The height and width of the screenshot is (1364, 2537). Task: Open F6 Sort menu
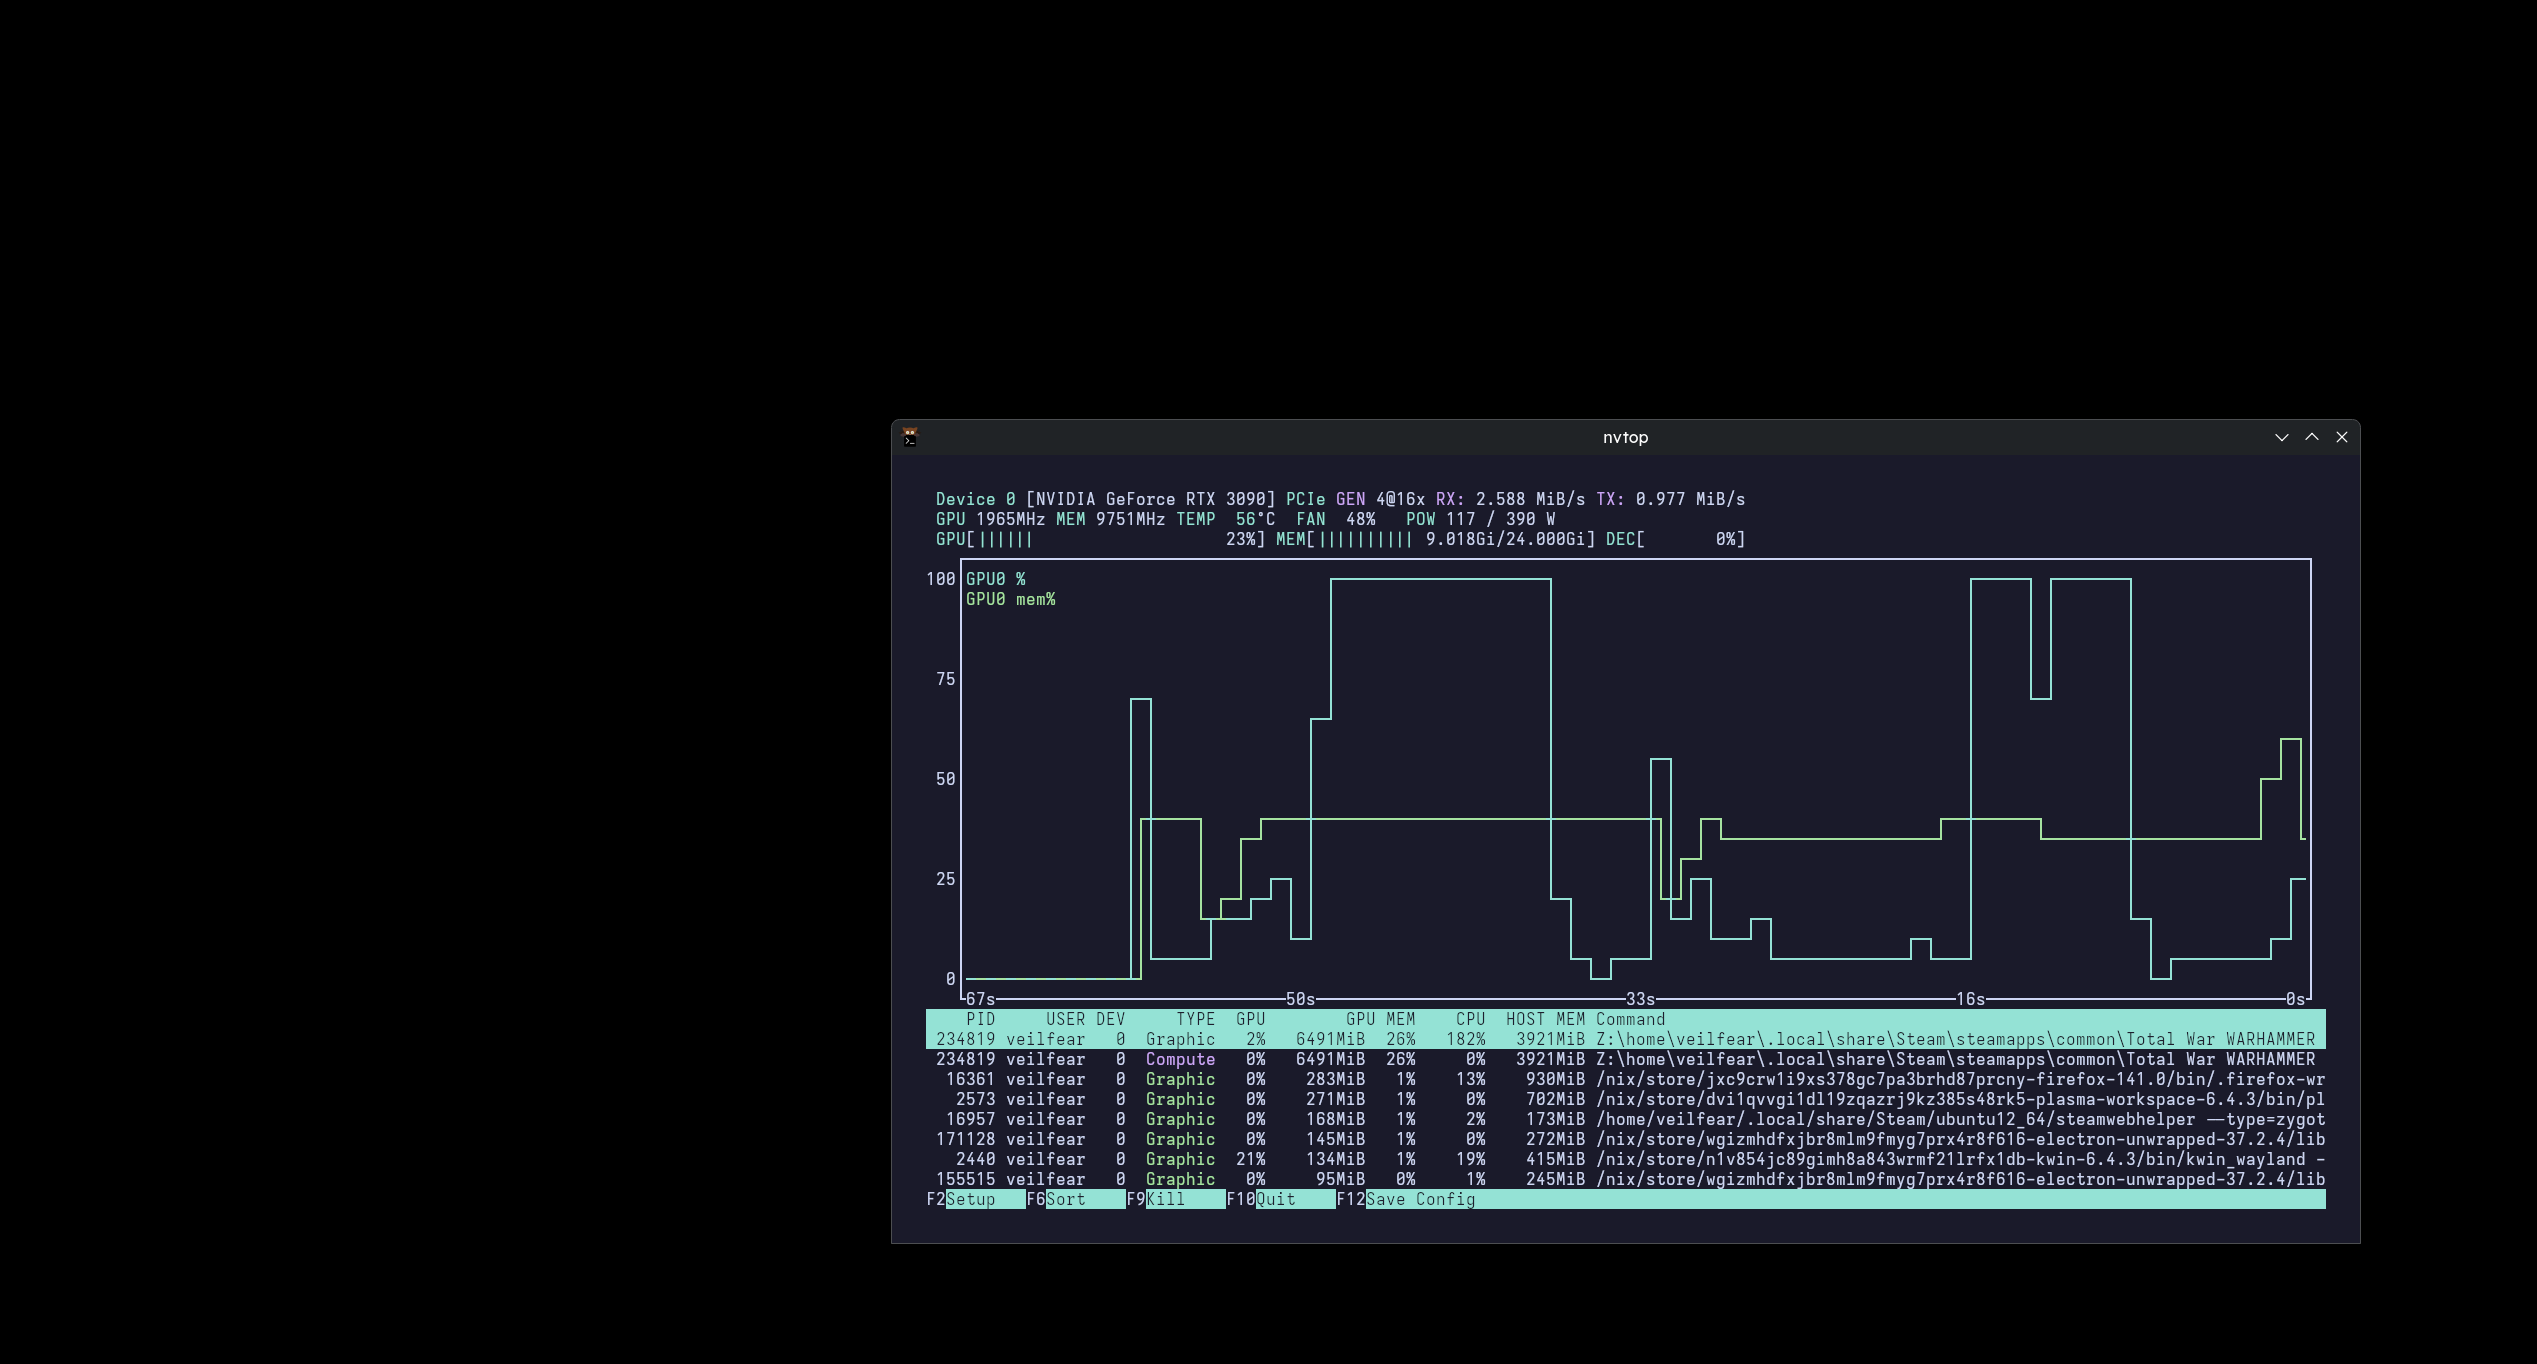(1066, 1199)
